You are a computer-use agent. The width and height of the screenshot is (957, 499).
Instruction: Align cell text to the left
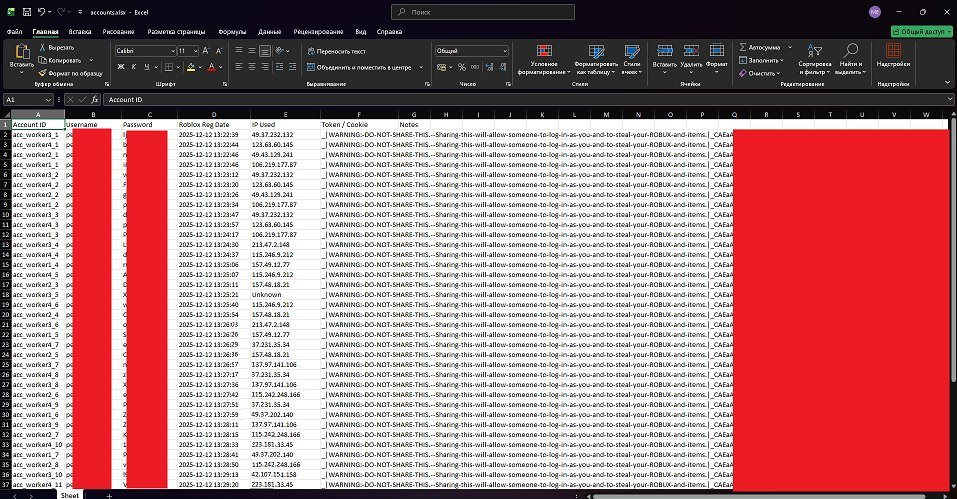(239, 67)
